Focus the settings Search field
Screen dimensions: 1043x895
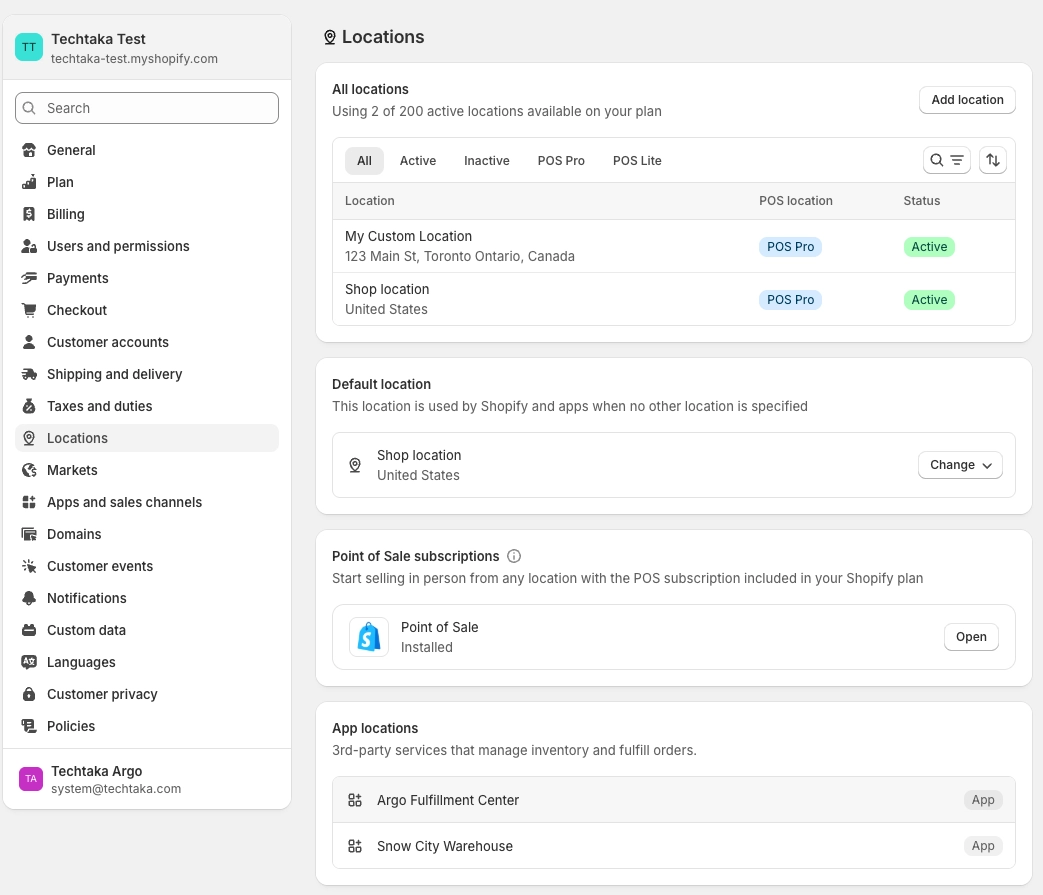coord(147,108)
